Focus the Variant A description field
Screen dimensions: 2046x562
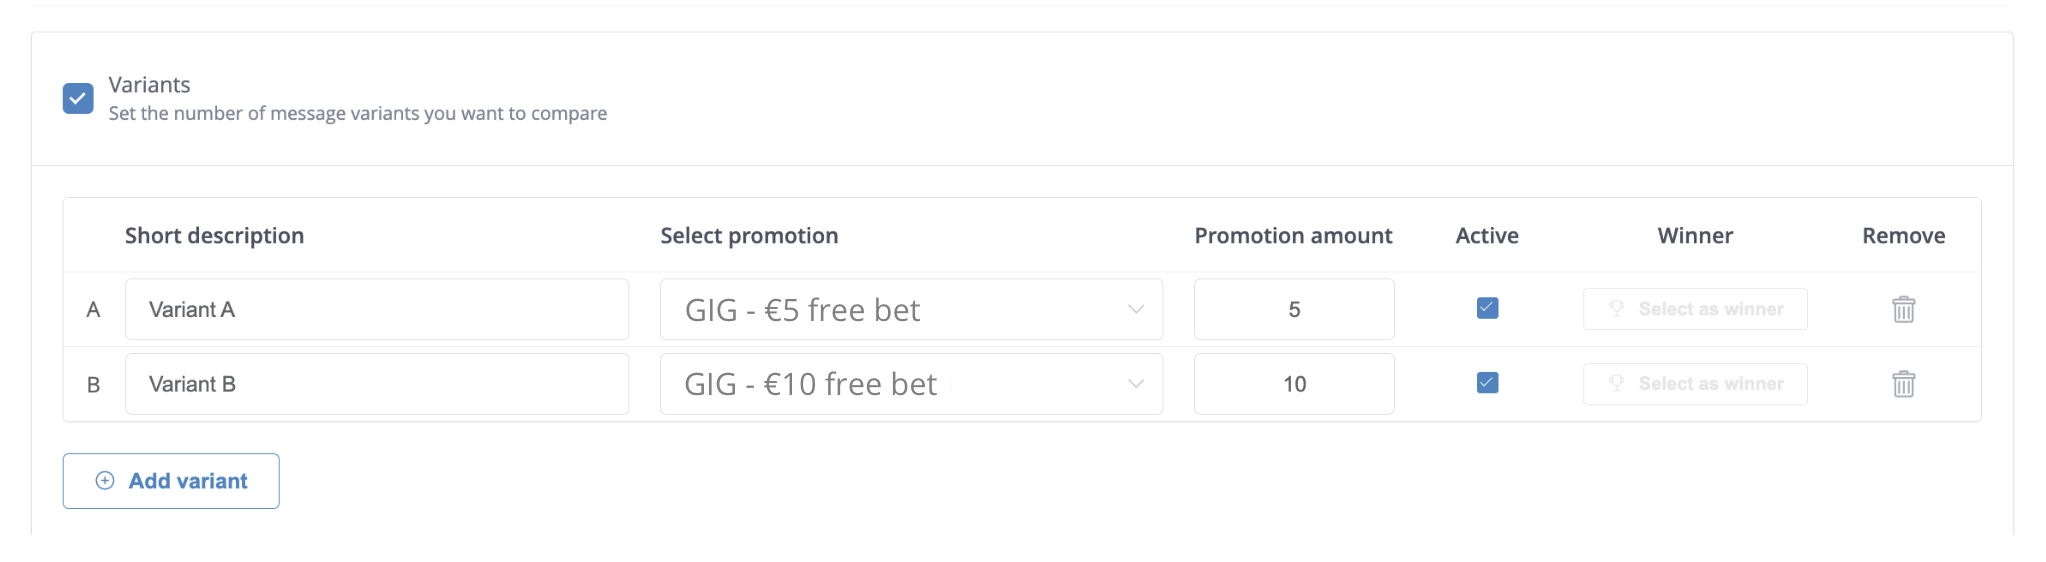pyautogui.click(x=376, y=310)
